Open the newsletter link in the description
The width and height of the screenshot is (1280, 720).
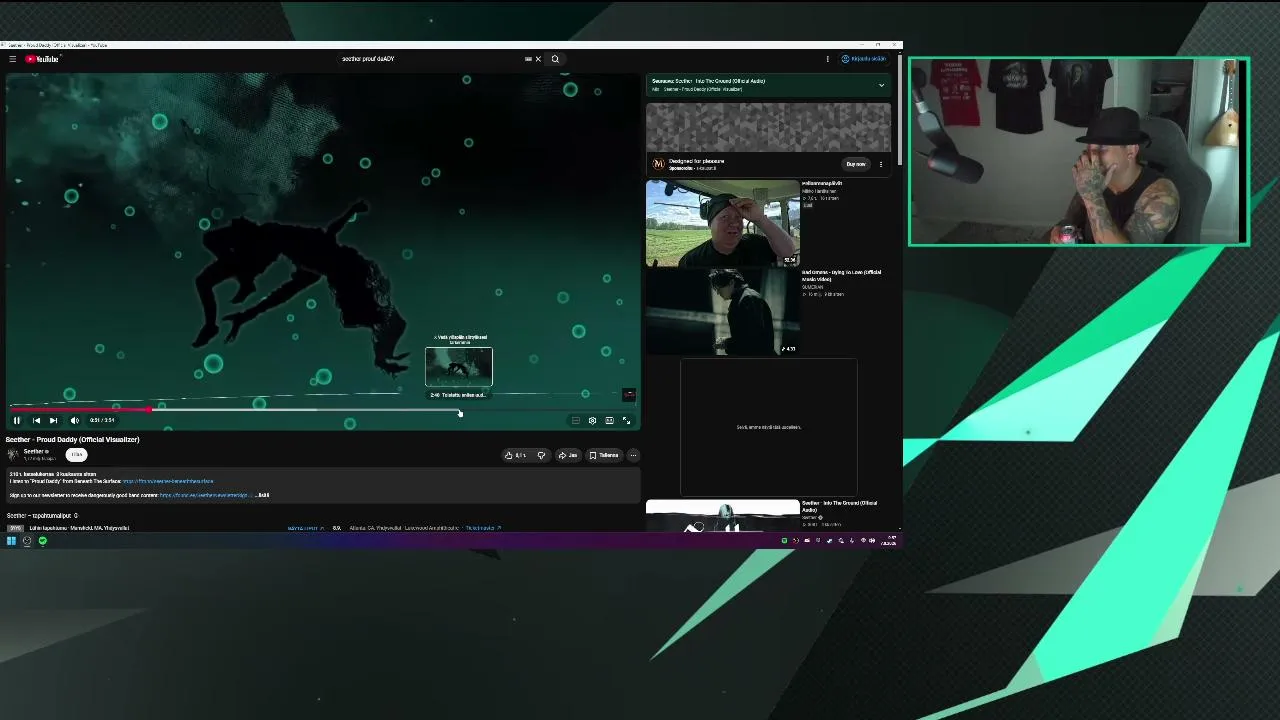(x=205, y=495)
